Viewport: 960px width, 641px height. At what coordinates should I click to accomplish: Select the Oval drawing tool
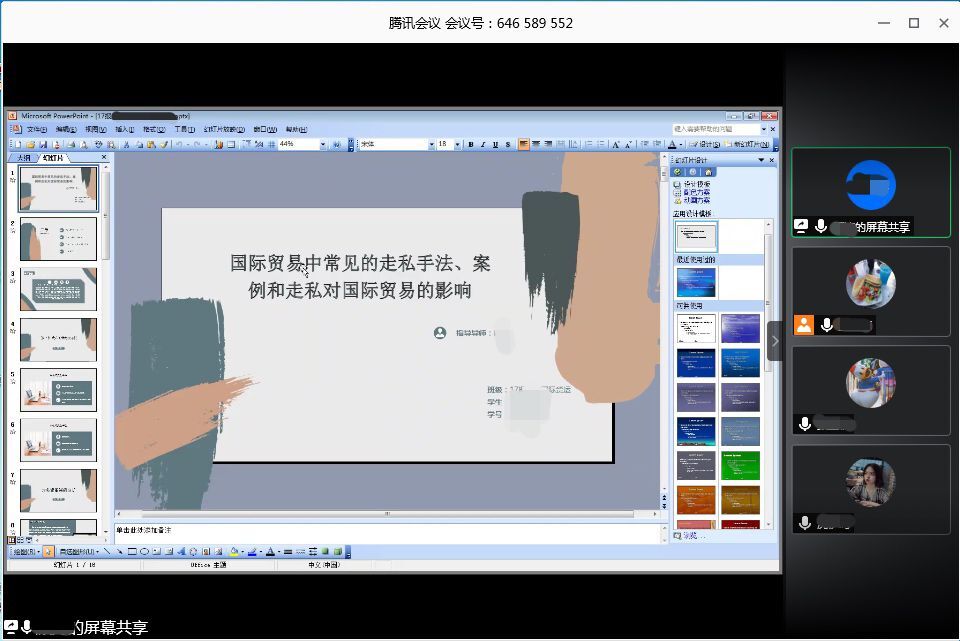pos(144,551)
